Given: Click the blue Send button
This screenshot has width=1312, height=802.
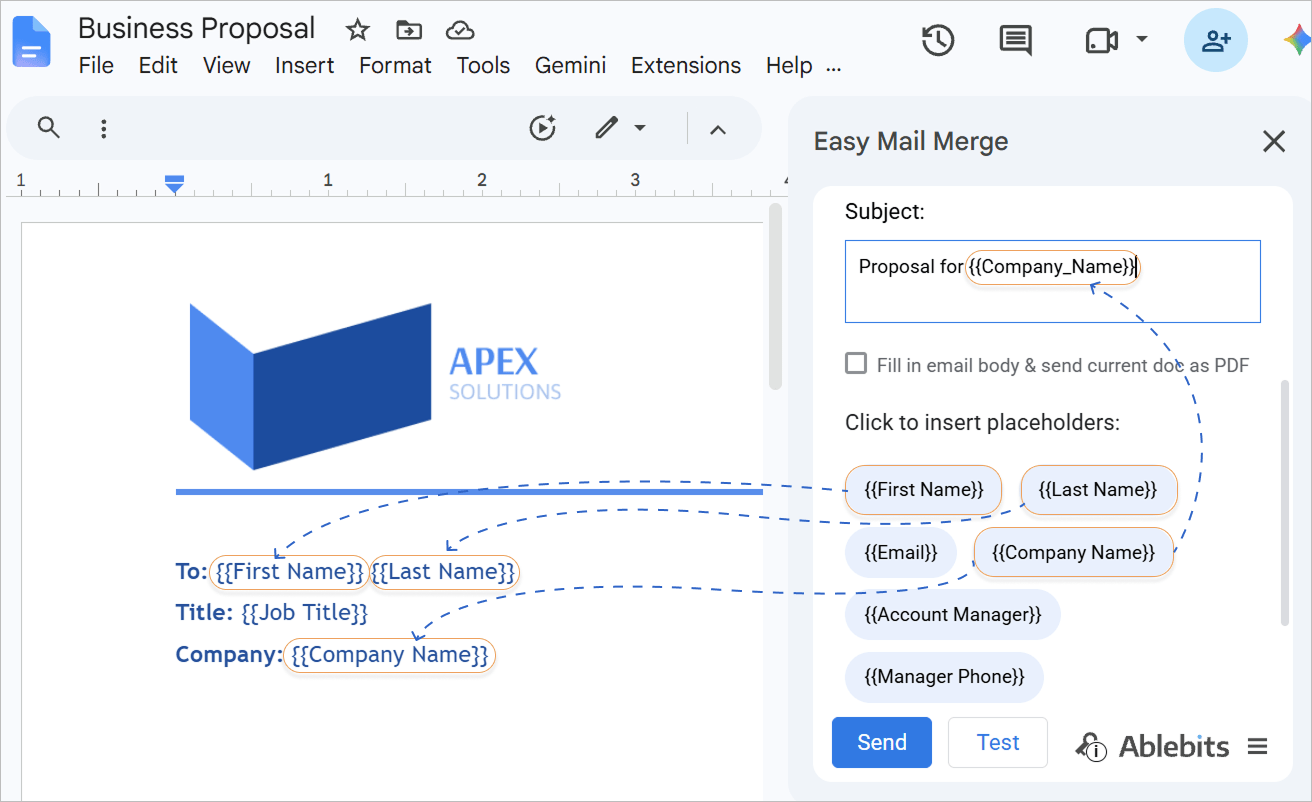Looking at the screenshot, I should click(x=882, y=742).
